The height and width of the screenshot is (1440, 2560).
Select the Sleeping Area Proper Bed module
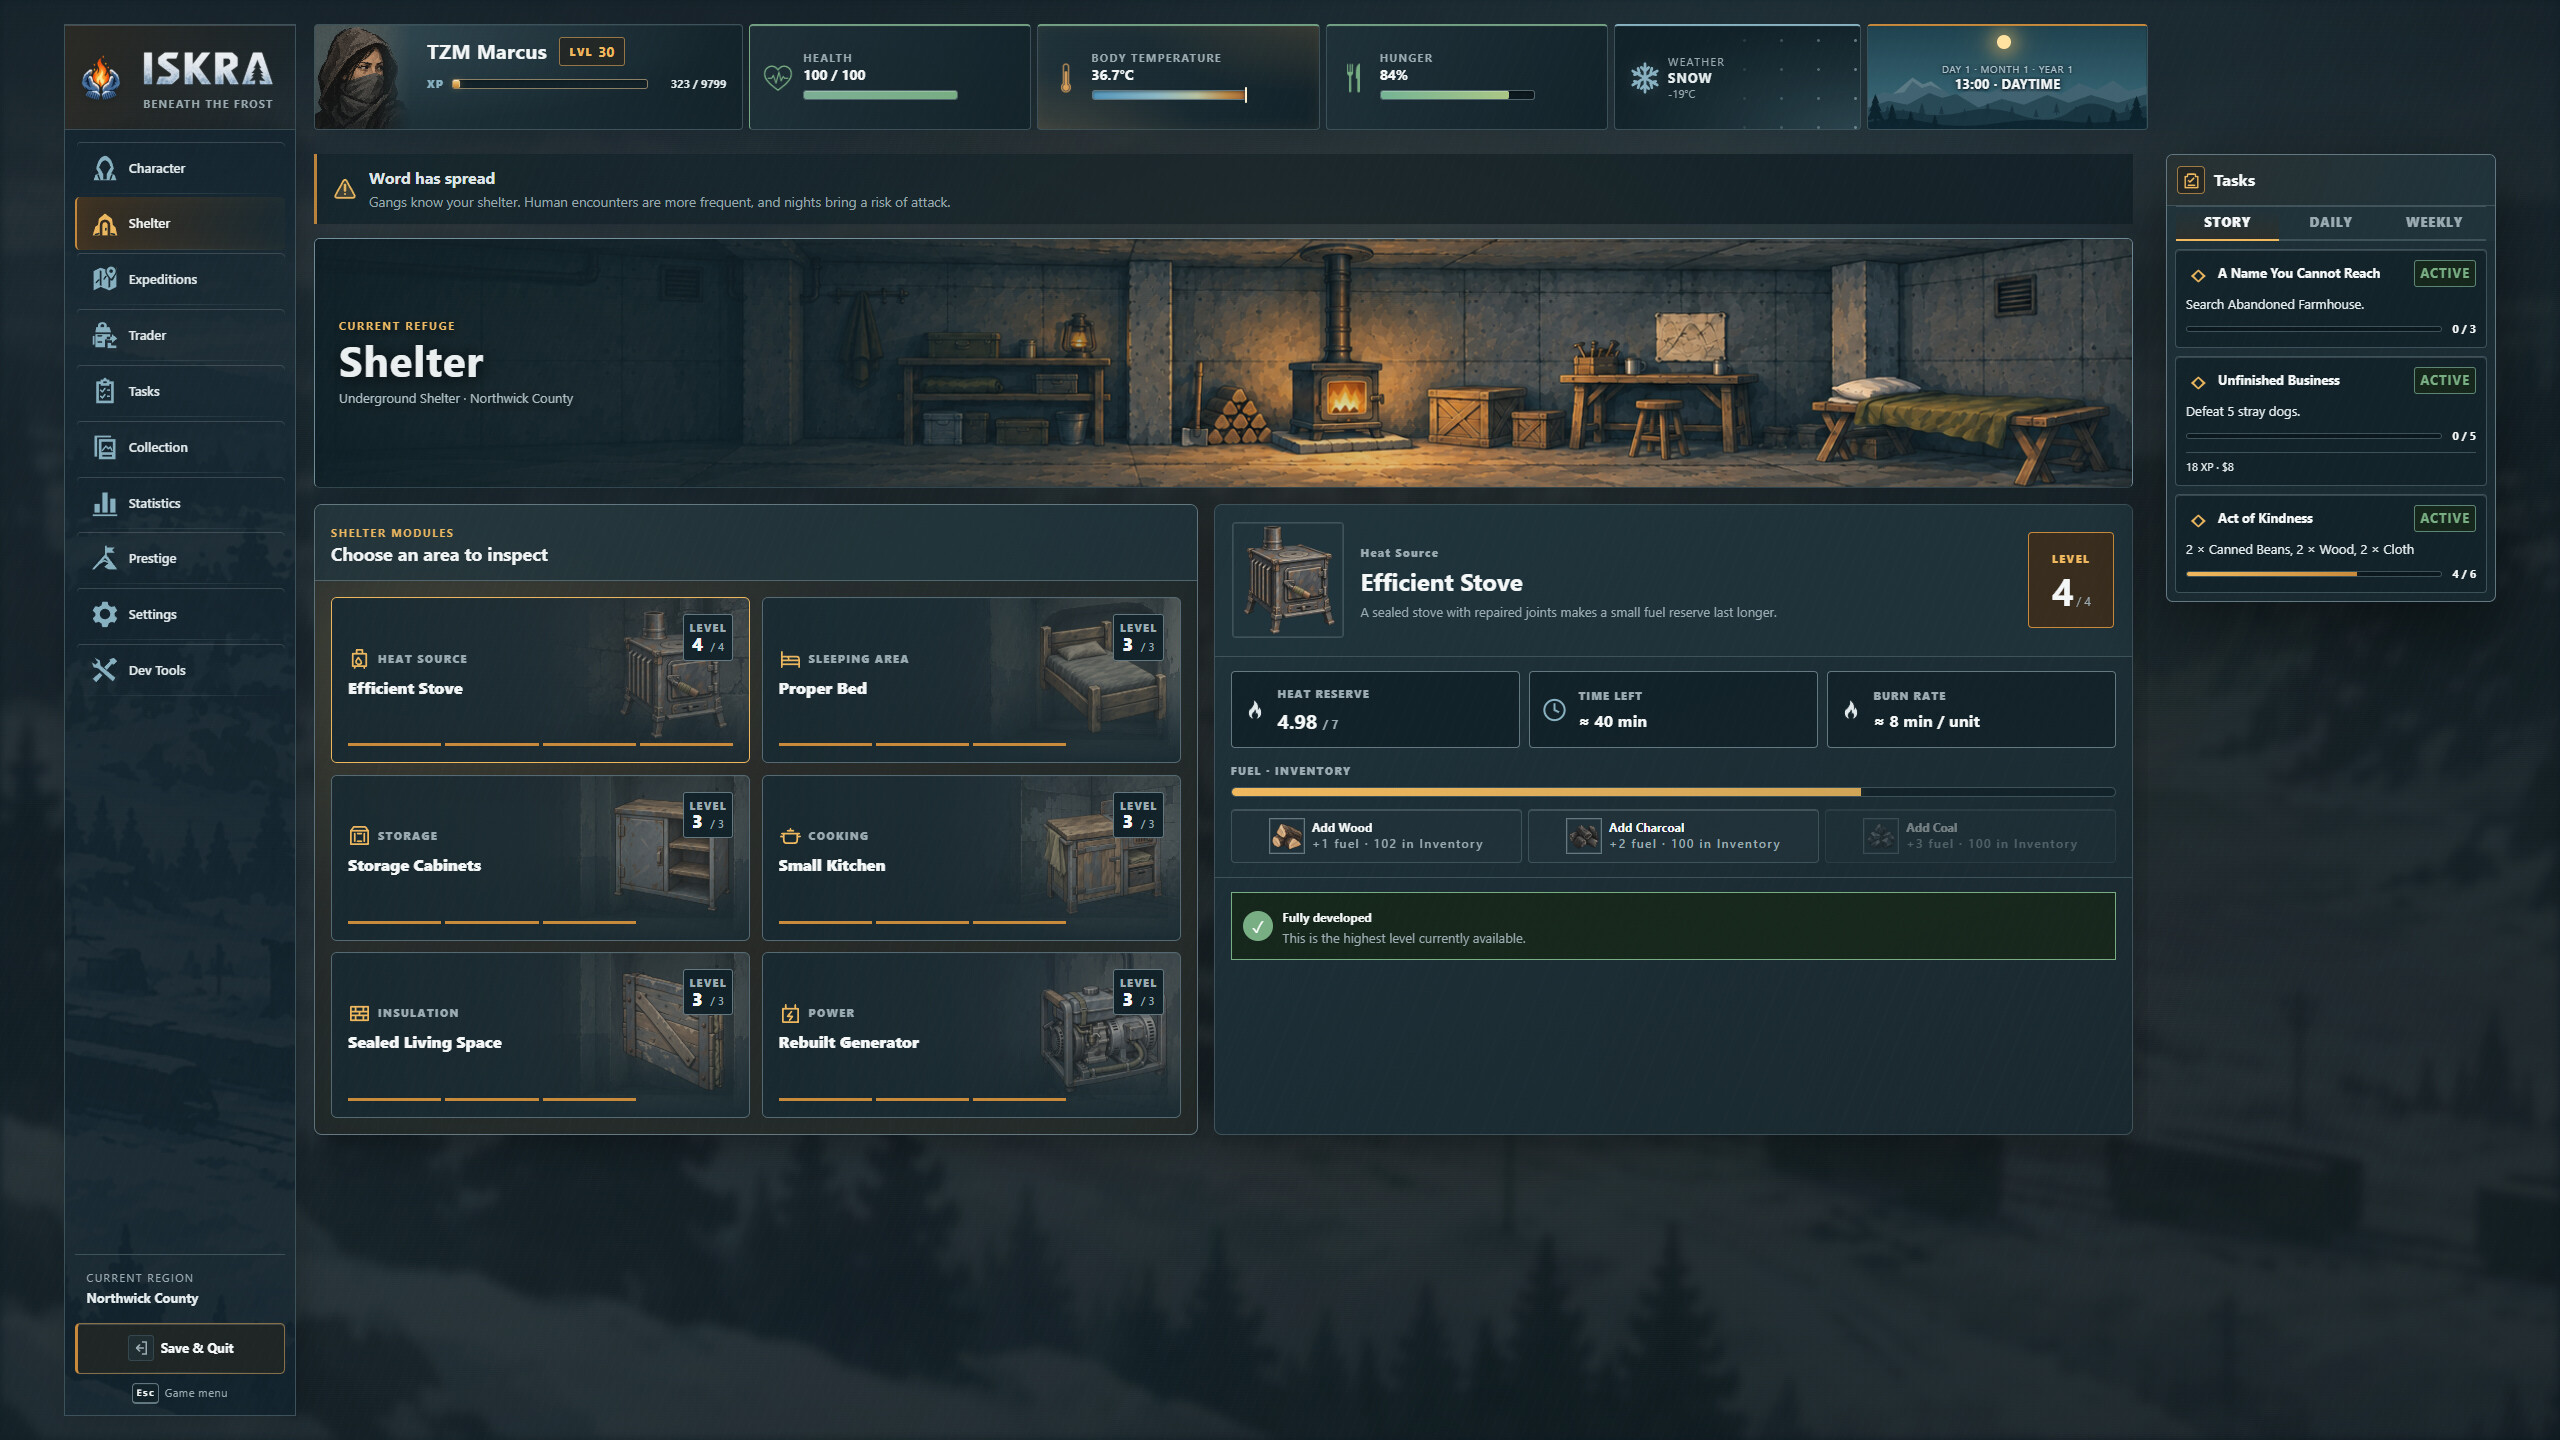pyautogui.click(x=971, y=680)
